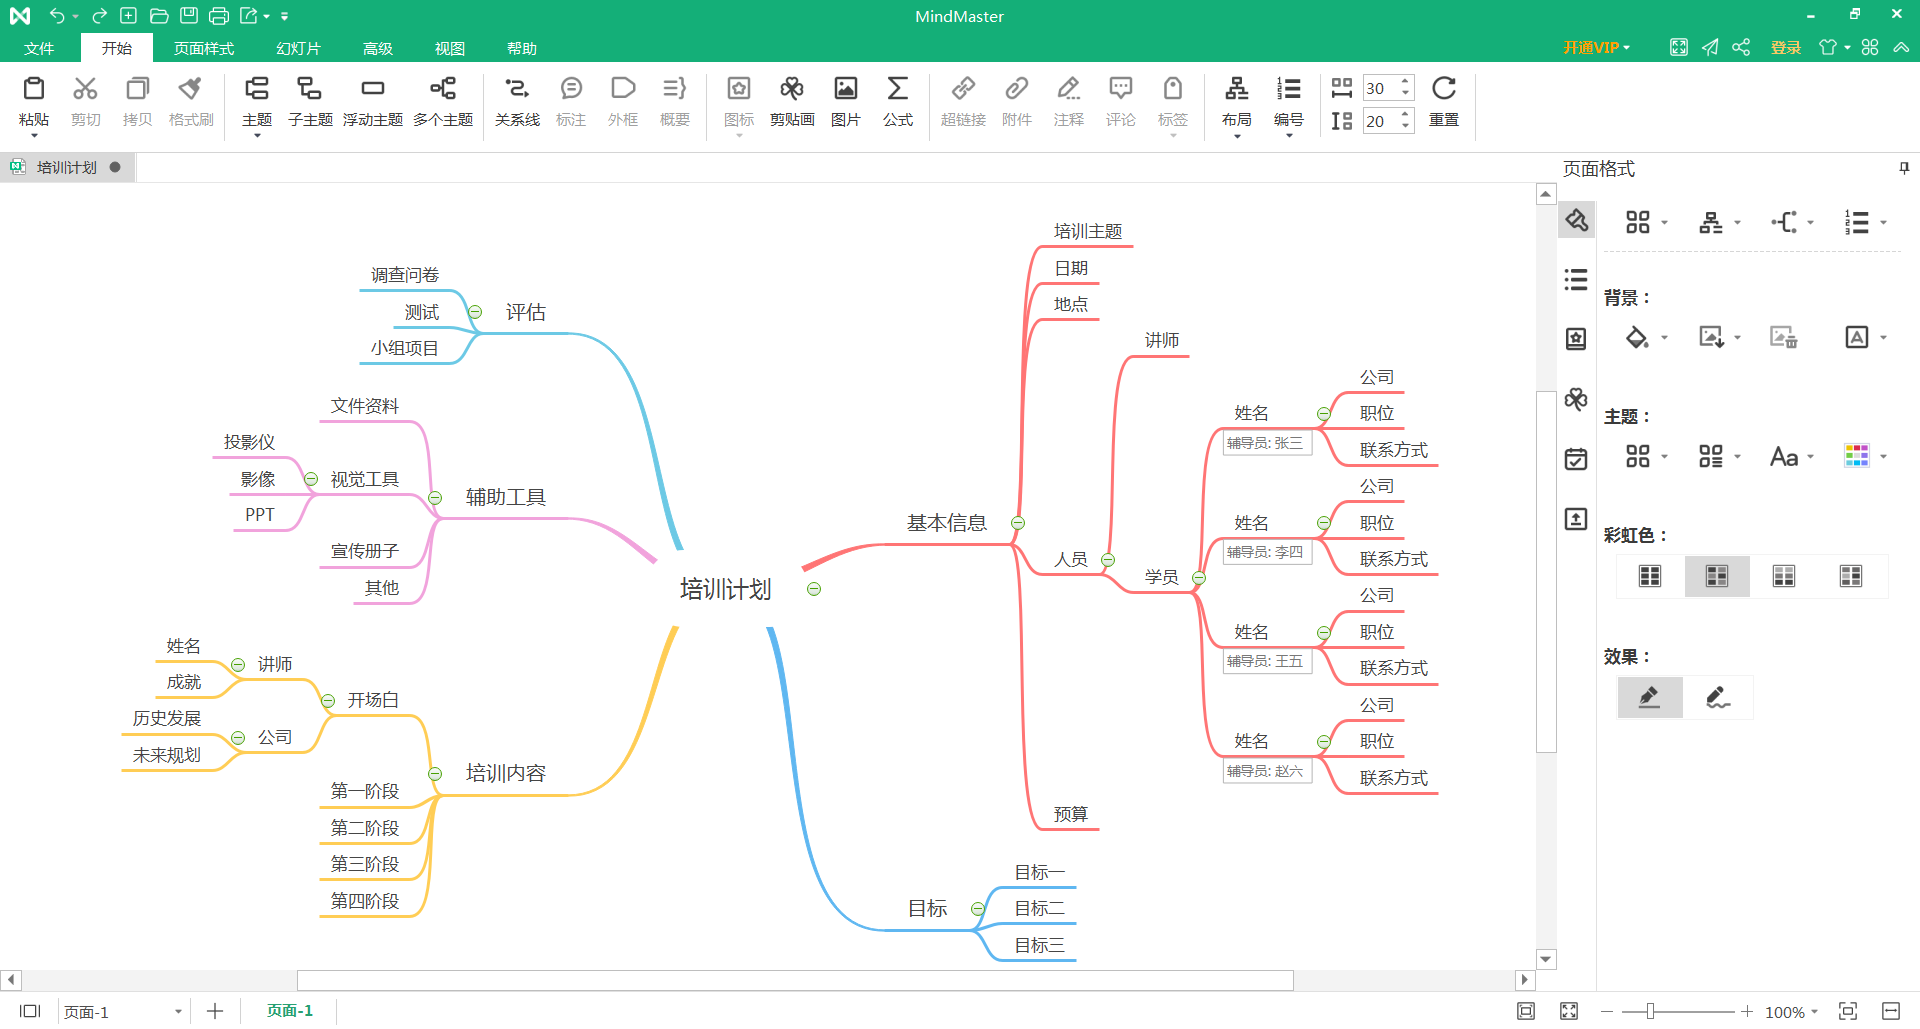The height and width of the screenshot is (1029, 1920).
Task: Click the zoom slider handle
Action: 1650,1012
